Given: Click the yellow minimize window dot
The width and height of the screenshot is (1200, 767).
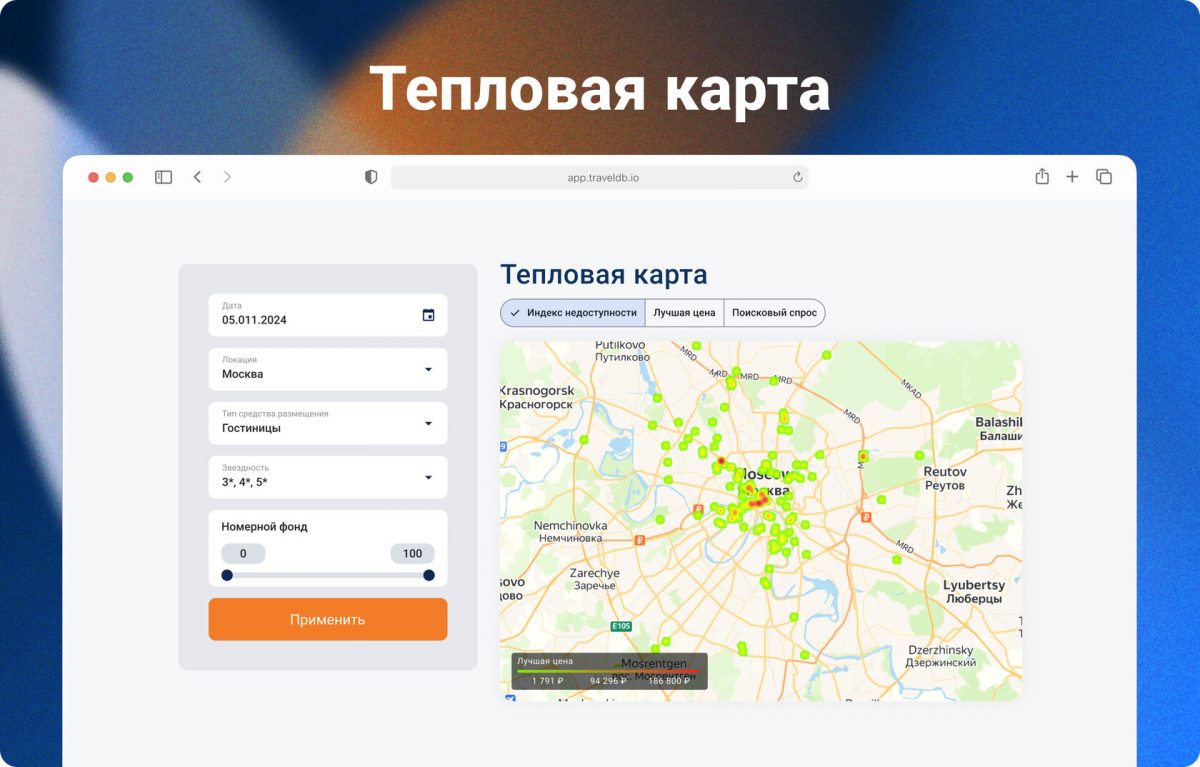Looking at the screenshot, I should (110, 177).
